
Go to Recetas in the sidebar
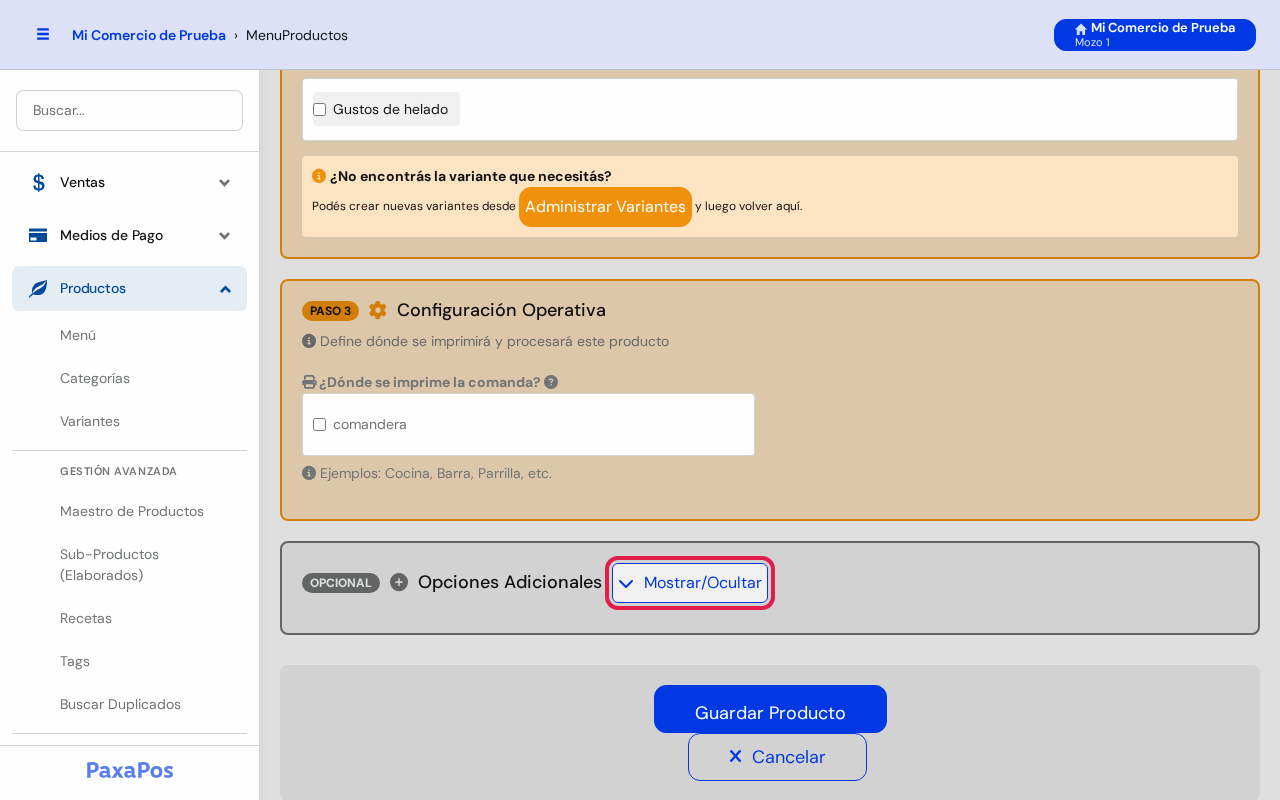coord(86,618)
